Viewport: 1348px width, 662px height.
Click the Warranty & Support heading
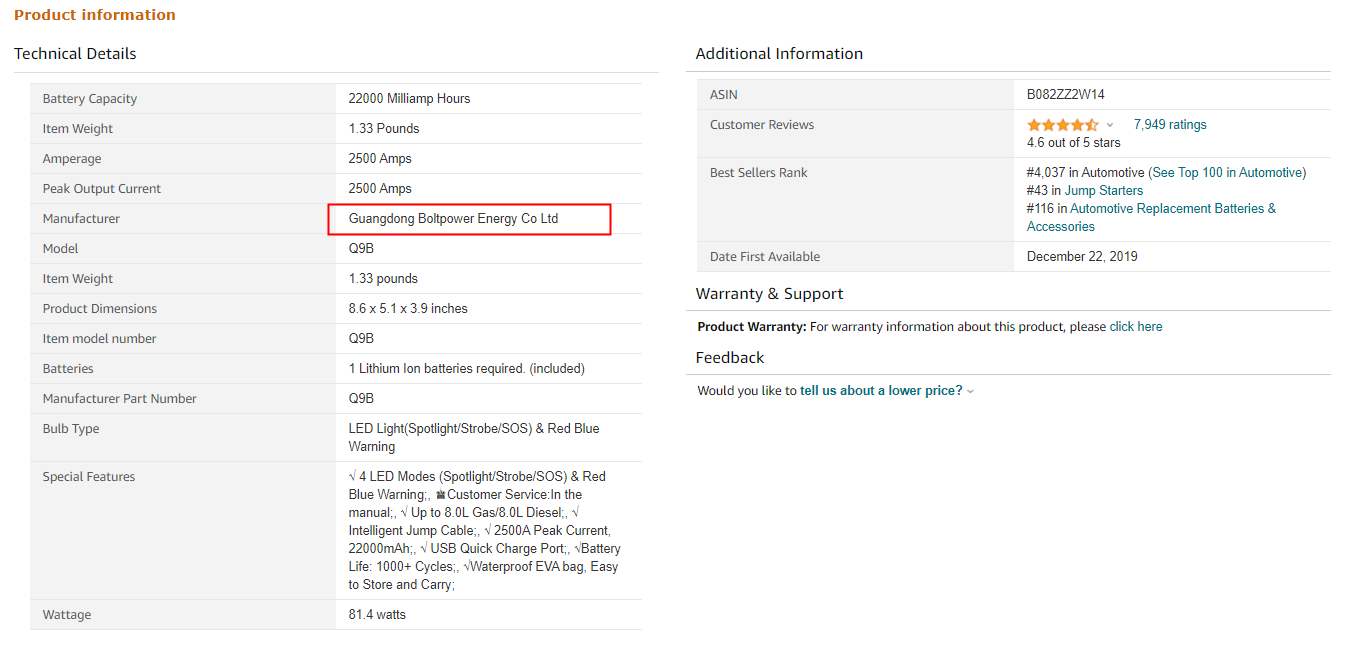click(769, 294)
